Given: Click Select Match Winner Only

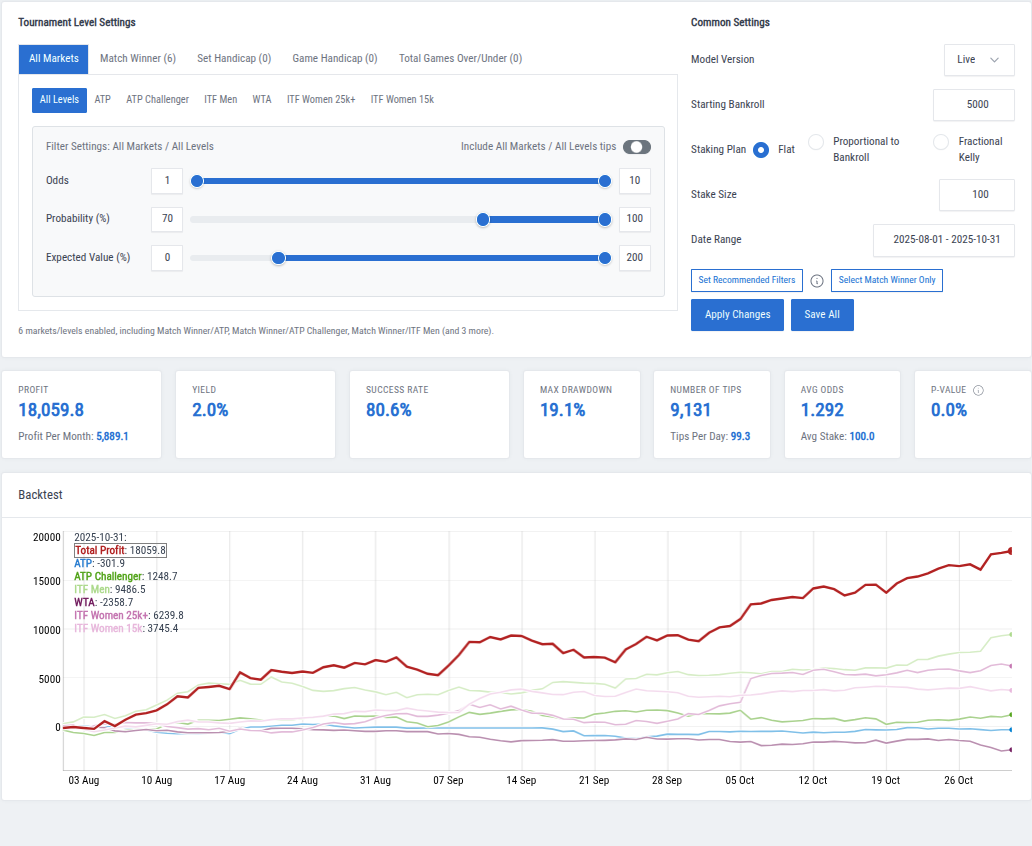Looking at the screenshot, I should click(x=886, y=280).
